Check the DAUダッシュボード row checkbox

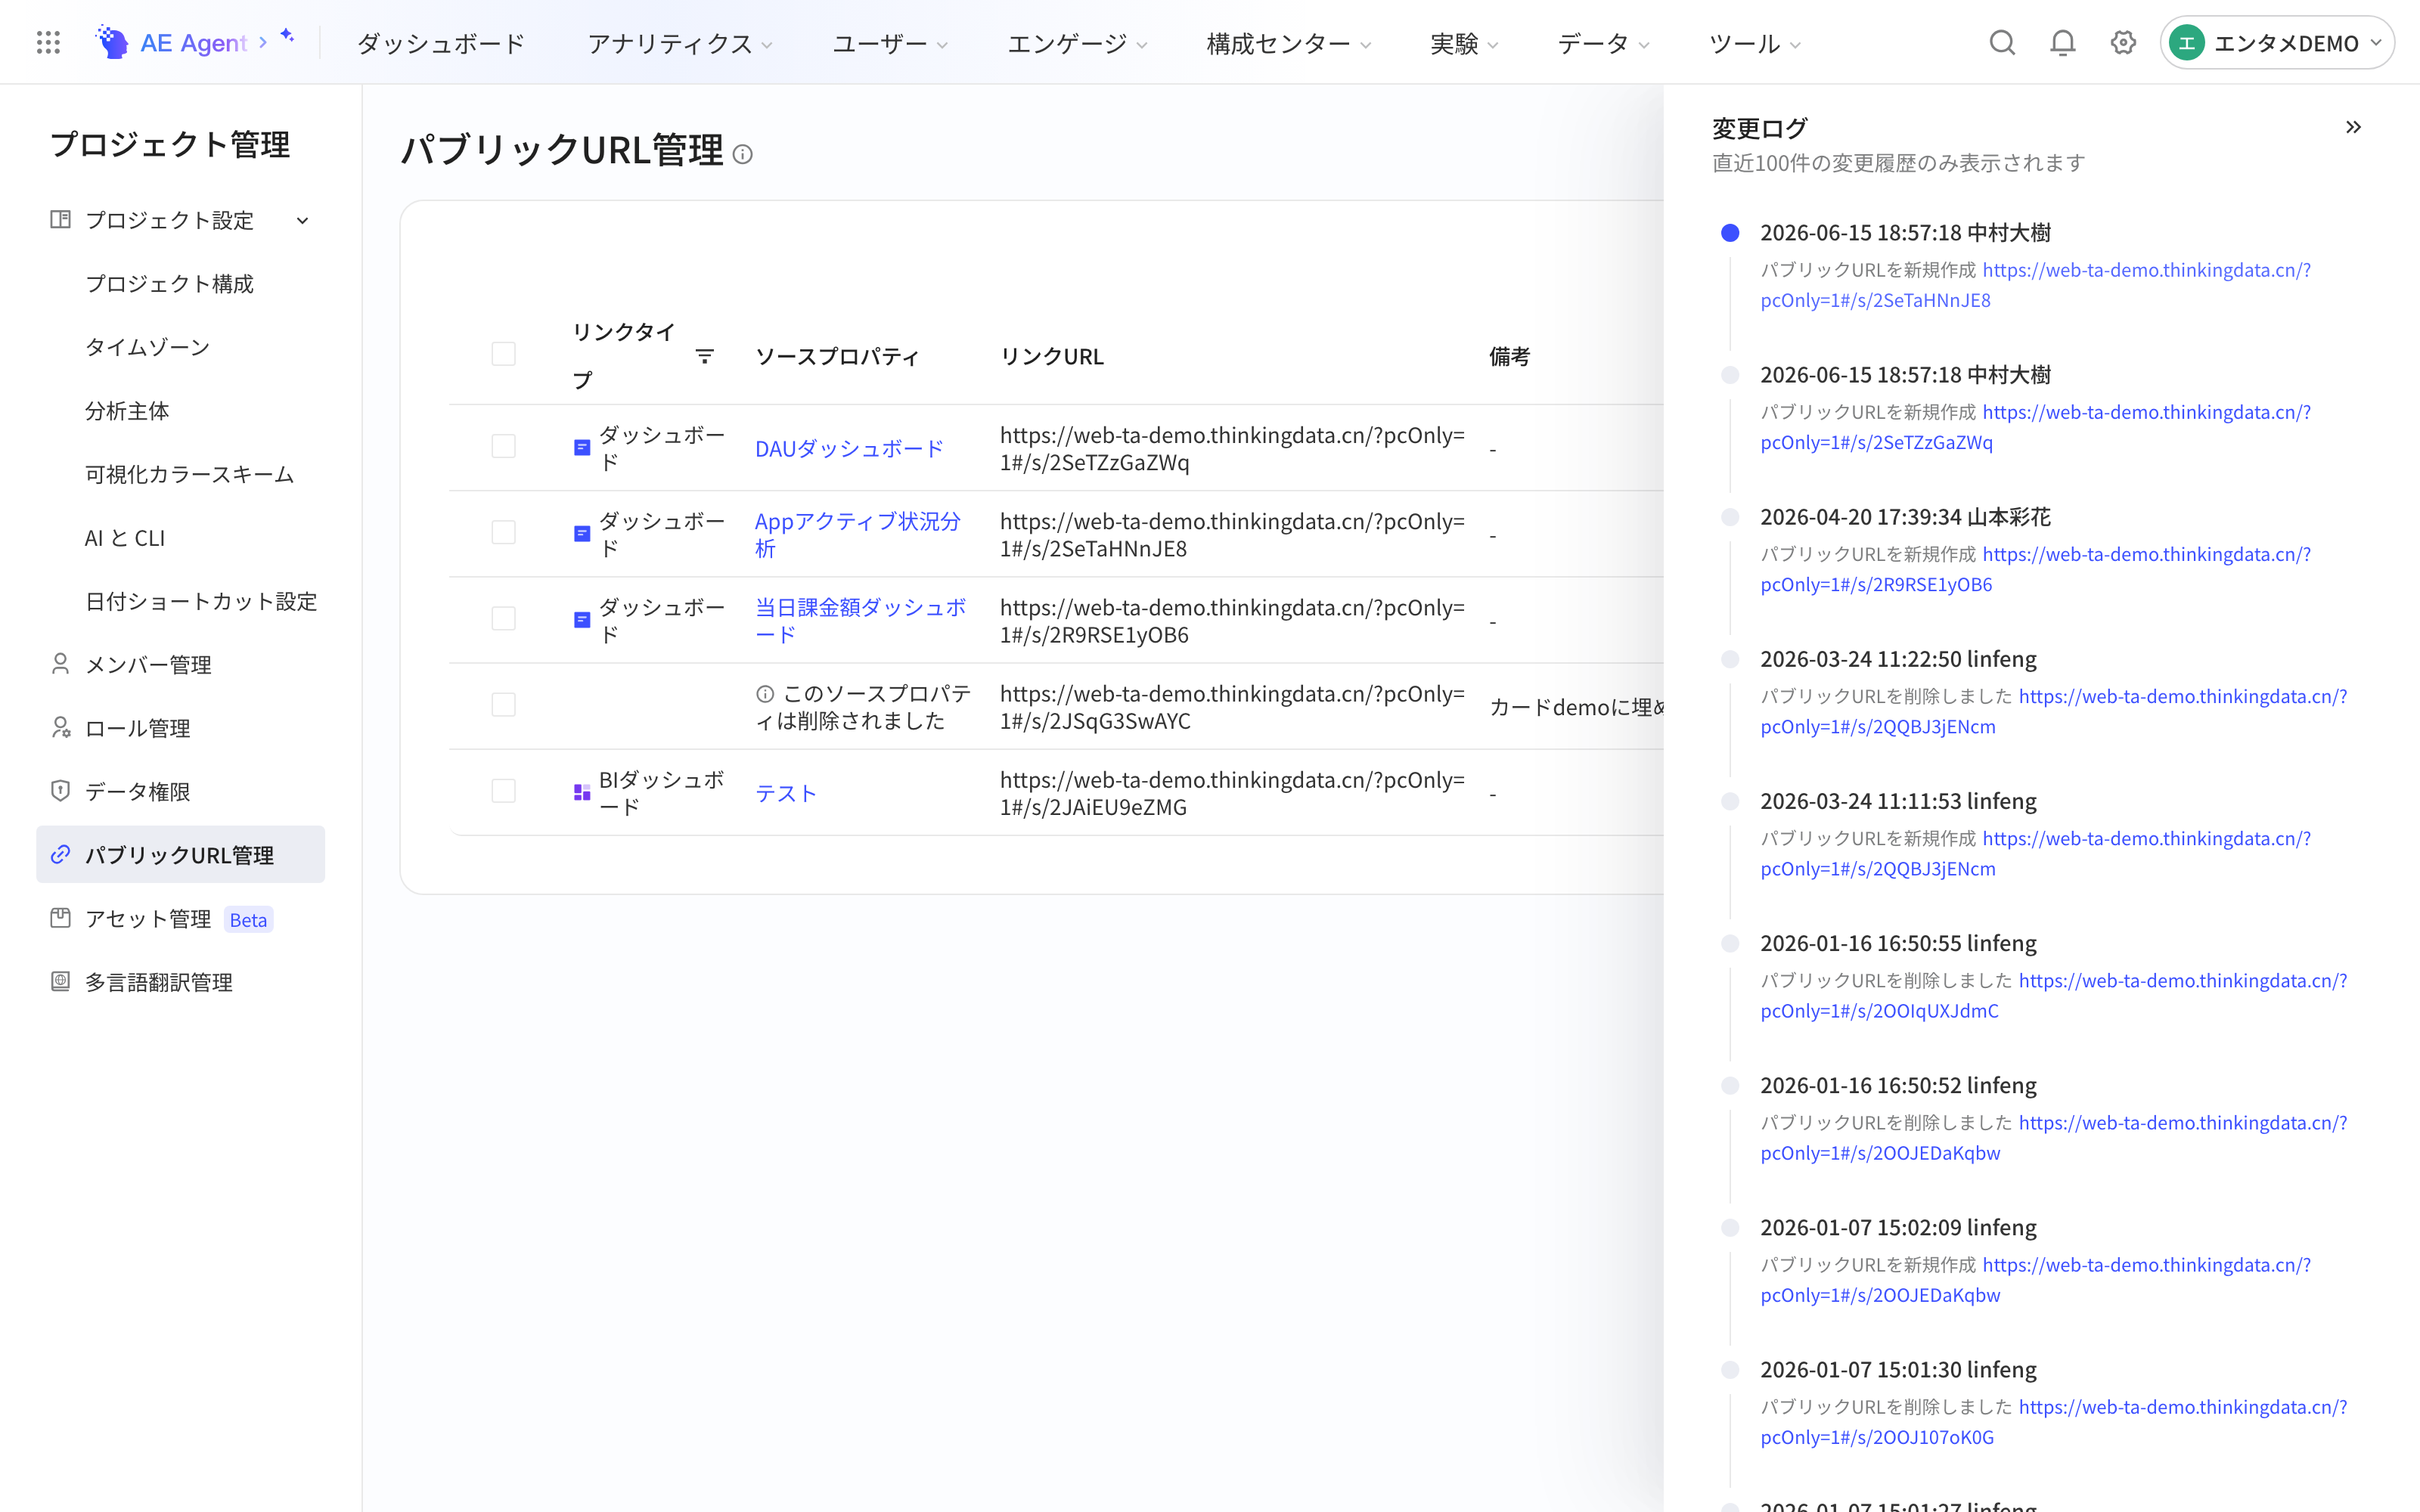coord(504,446)
